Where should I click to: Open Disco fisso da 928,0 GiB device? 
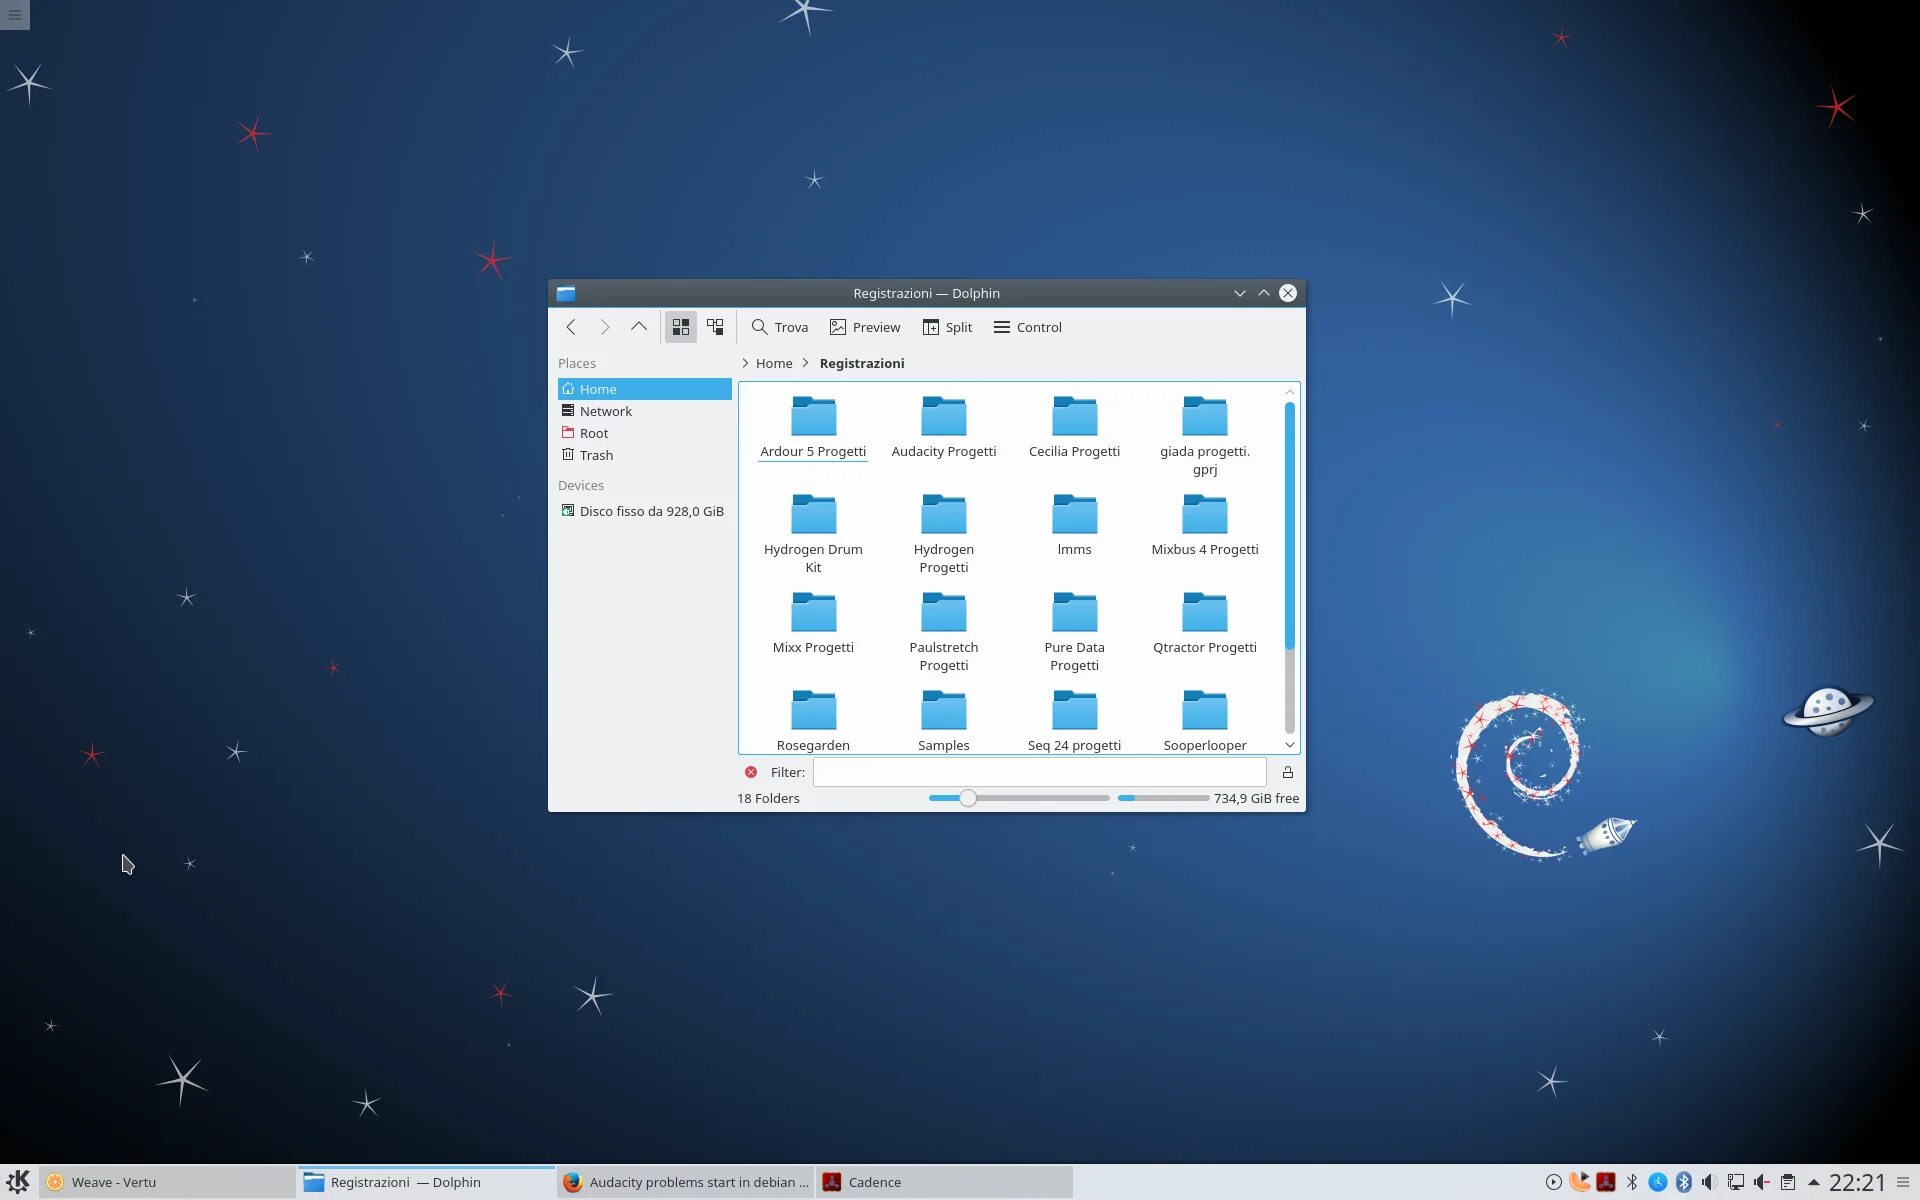(x=651, y=511)
